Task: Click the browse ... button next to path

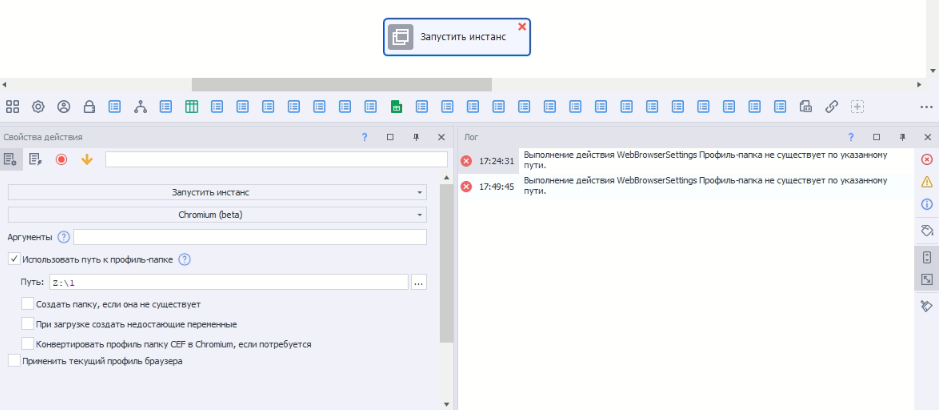Action: [x=419, y=282]
